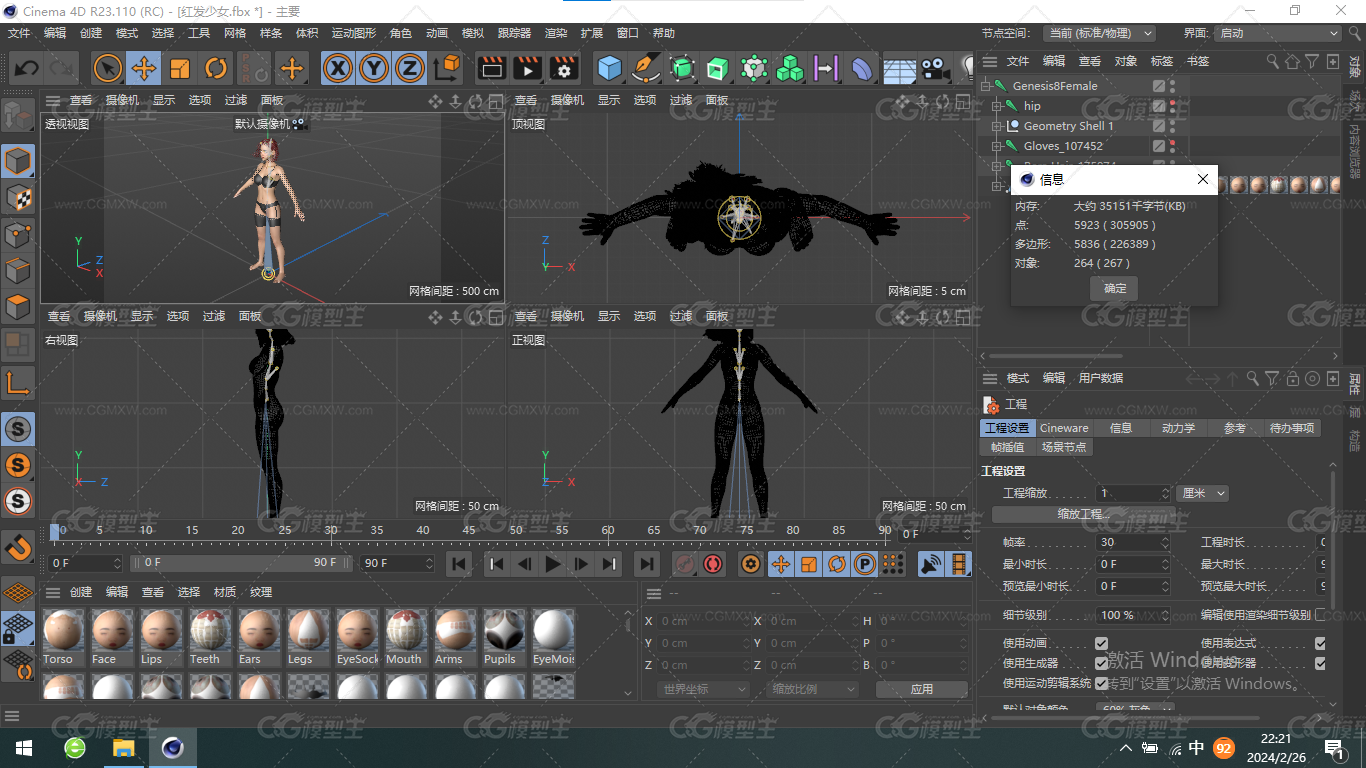Add a Floor environment object icon
Screen dimensions: 1366x768
tap(899, 69)
